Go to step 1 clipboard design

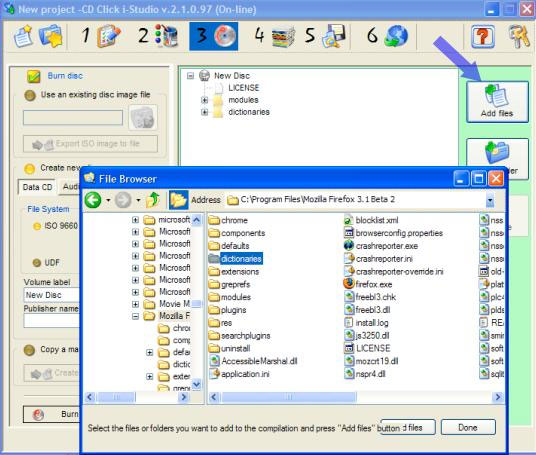pos(102,36)
